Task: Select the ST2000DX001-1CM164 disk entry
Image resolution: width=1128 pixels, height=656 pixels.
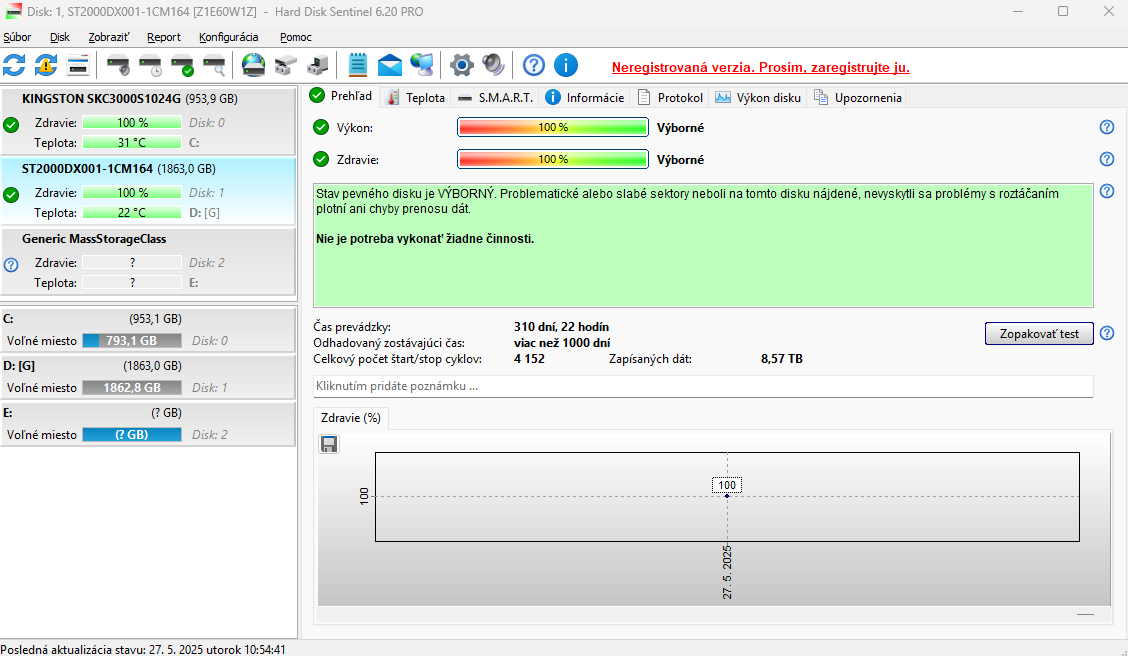Action: (x=148, y=191)
